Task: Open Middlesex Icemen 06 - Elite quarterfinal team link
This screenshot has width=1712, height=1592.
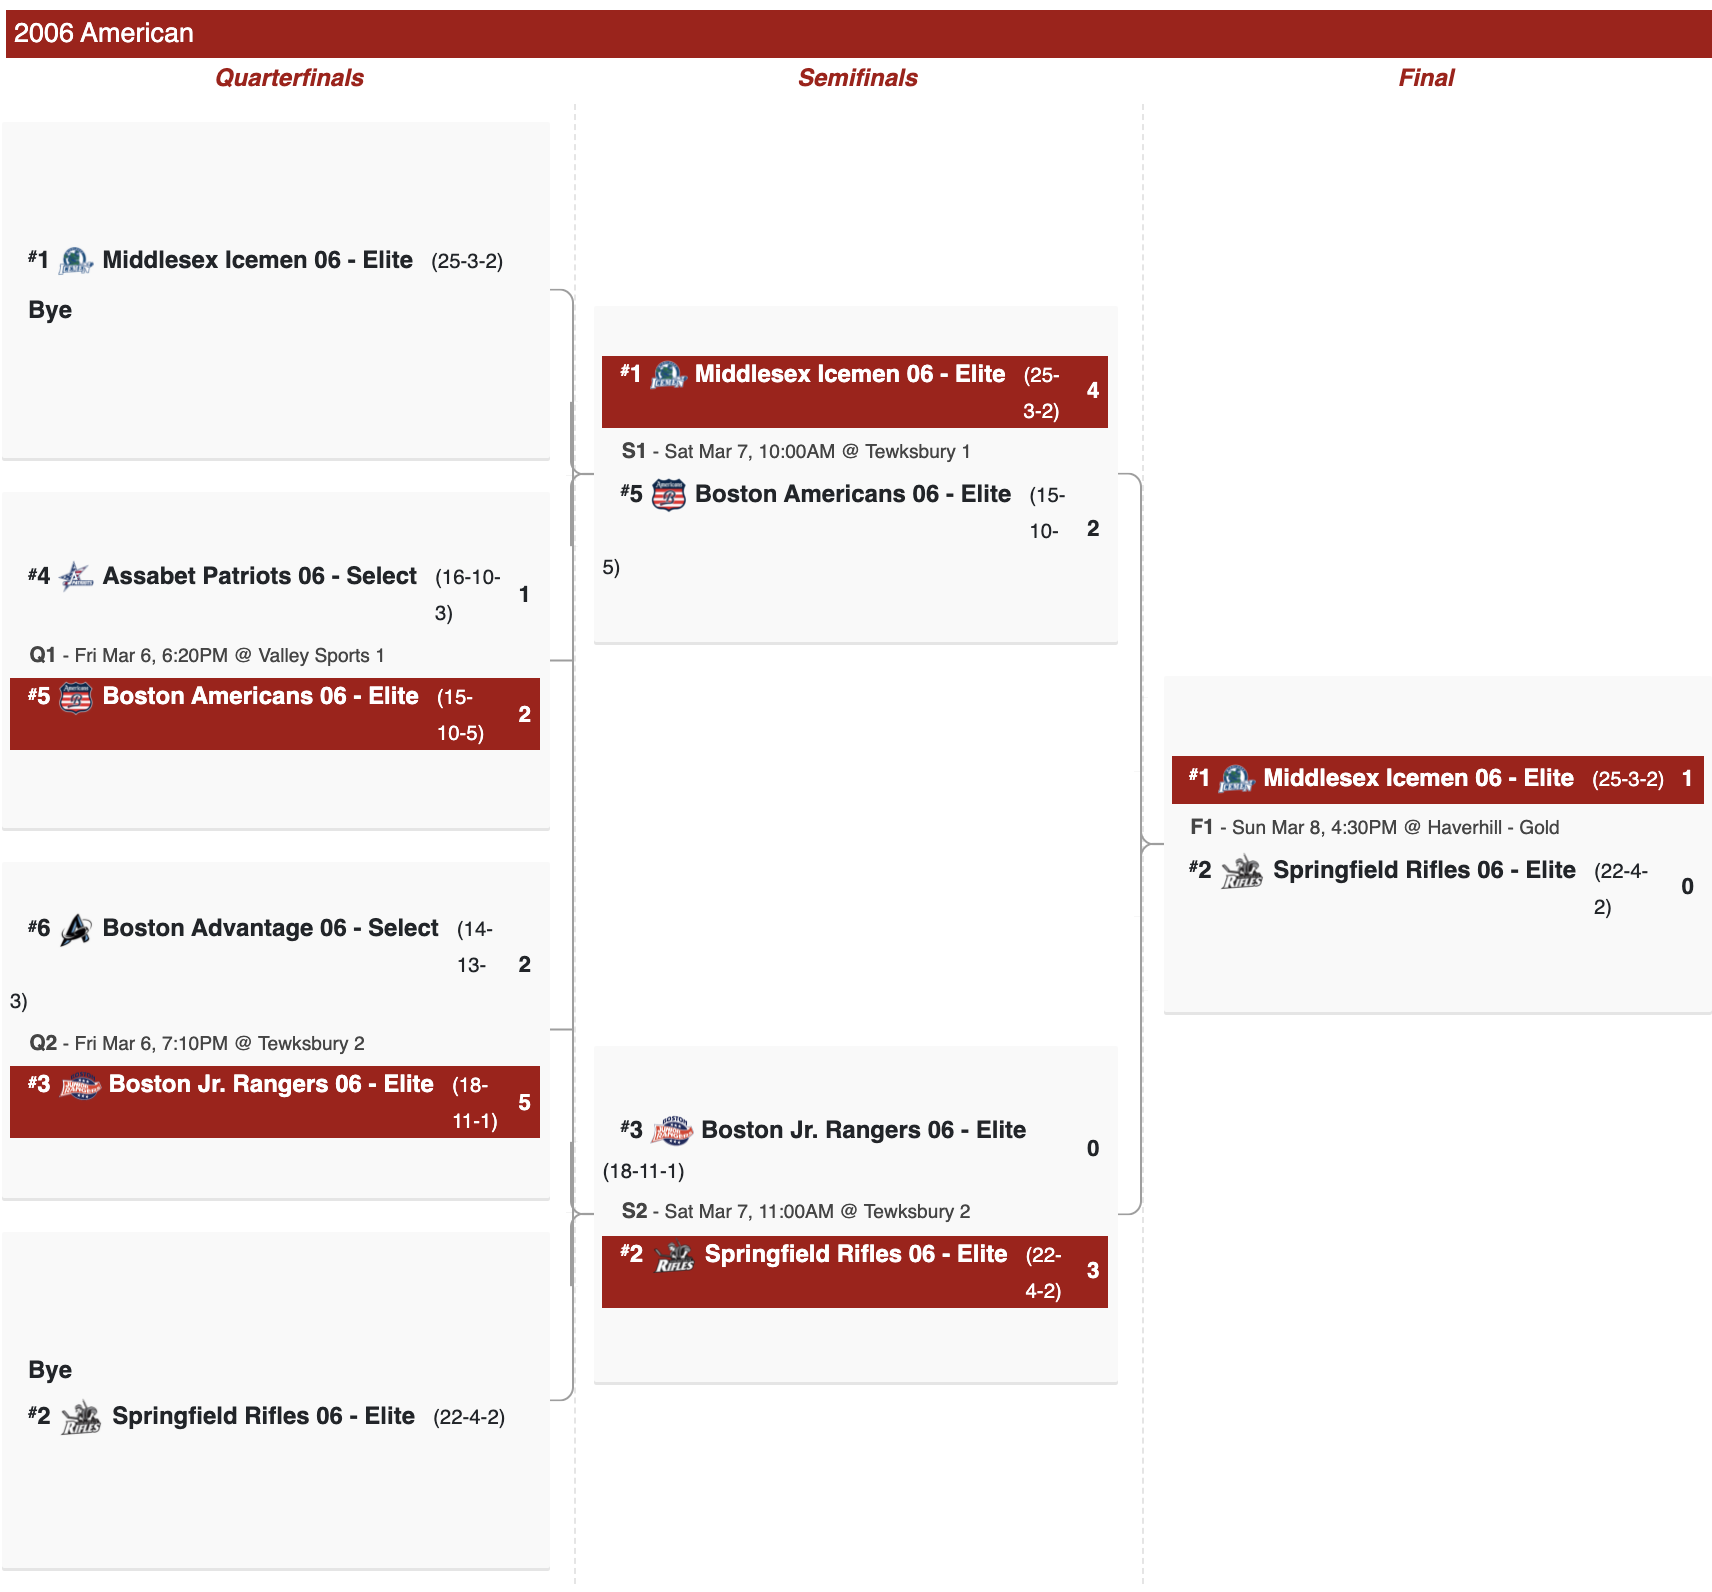Action: [257, 260]
